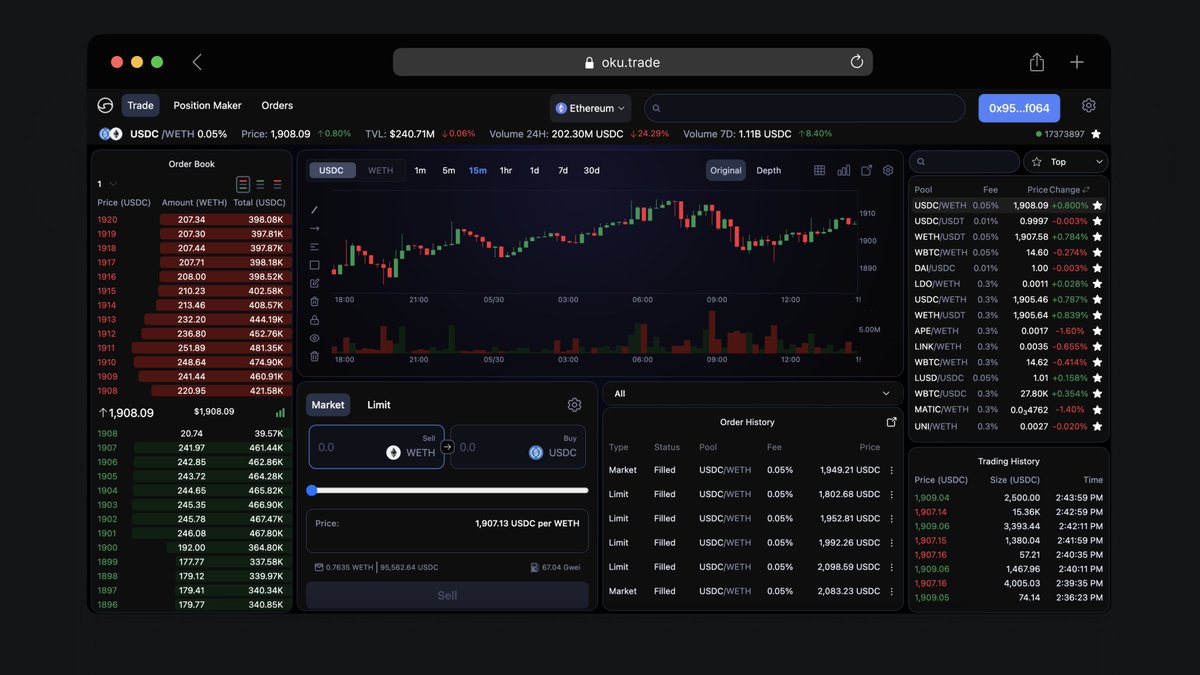Toggle drawings visibility eye icon
The height and width of the screenshot is (675, 1200).
[x=315, y=338]
